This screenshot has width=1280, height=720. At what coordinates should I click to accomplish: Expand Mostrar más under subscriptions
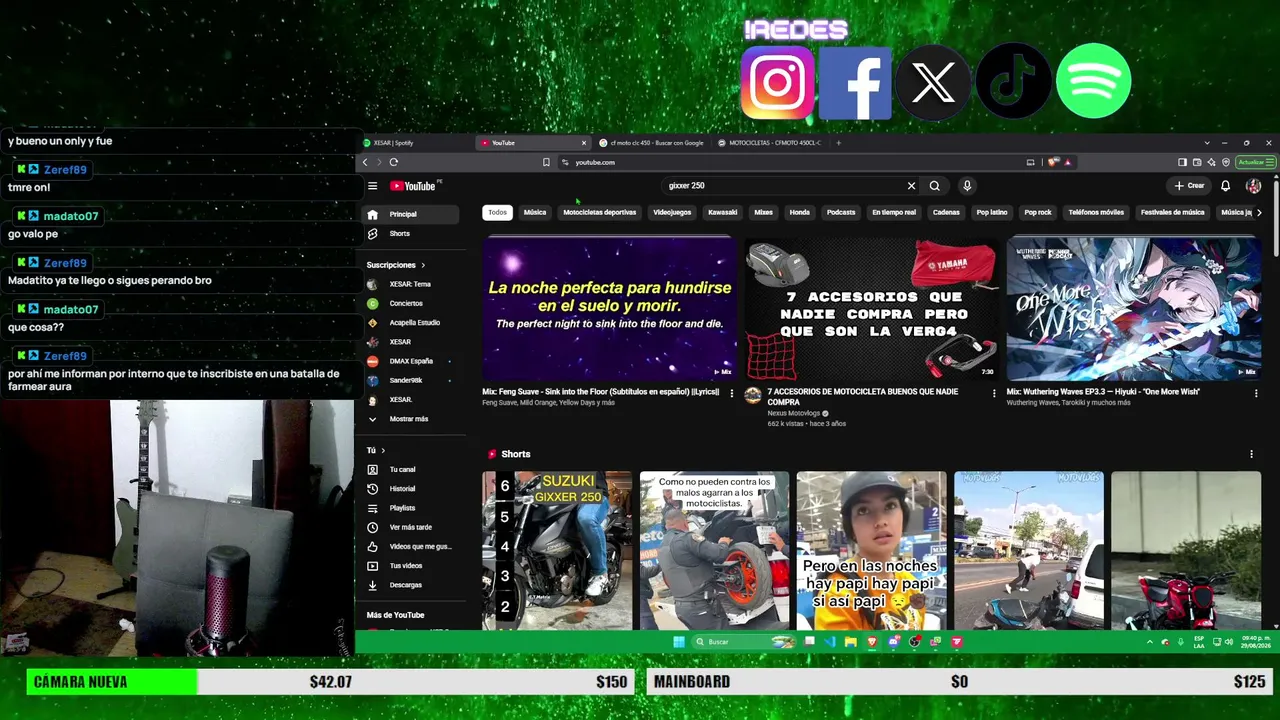tap(411, 419)
